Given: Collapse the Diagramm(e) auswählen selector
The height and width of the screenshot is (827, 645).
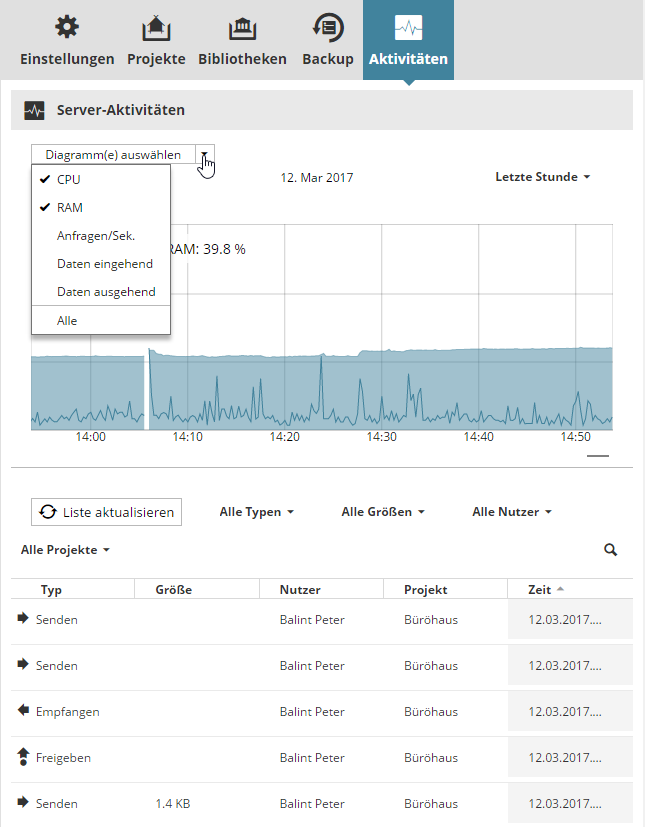Looking at the screenshot, I should (x=204, y=155).
